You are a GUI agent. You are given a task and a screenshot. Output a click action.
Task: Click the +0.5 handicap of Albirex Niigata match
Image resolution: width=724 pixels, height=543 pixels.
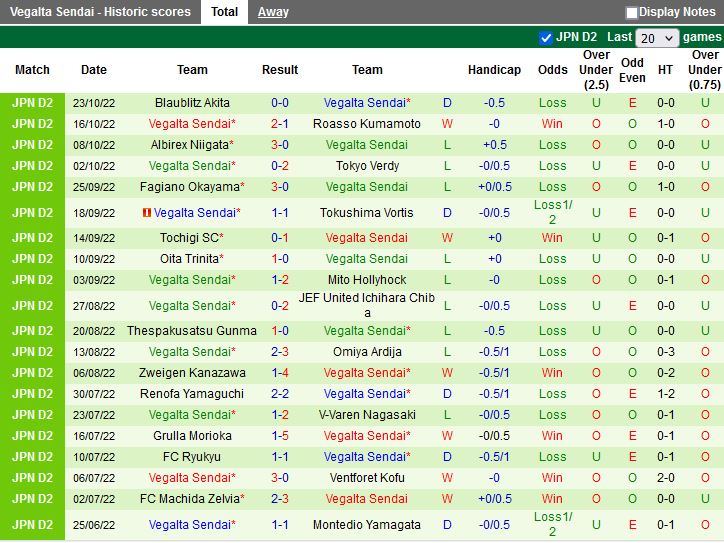click(x=495, y=145)
